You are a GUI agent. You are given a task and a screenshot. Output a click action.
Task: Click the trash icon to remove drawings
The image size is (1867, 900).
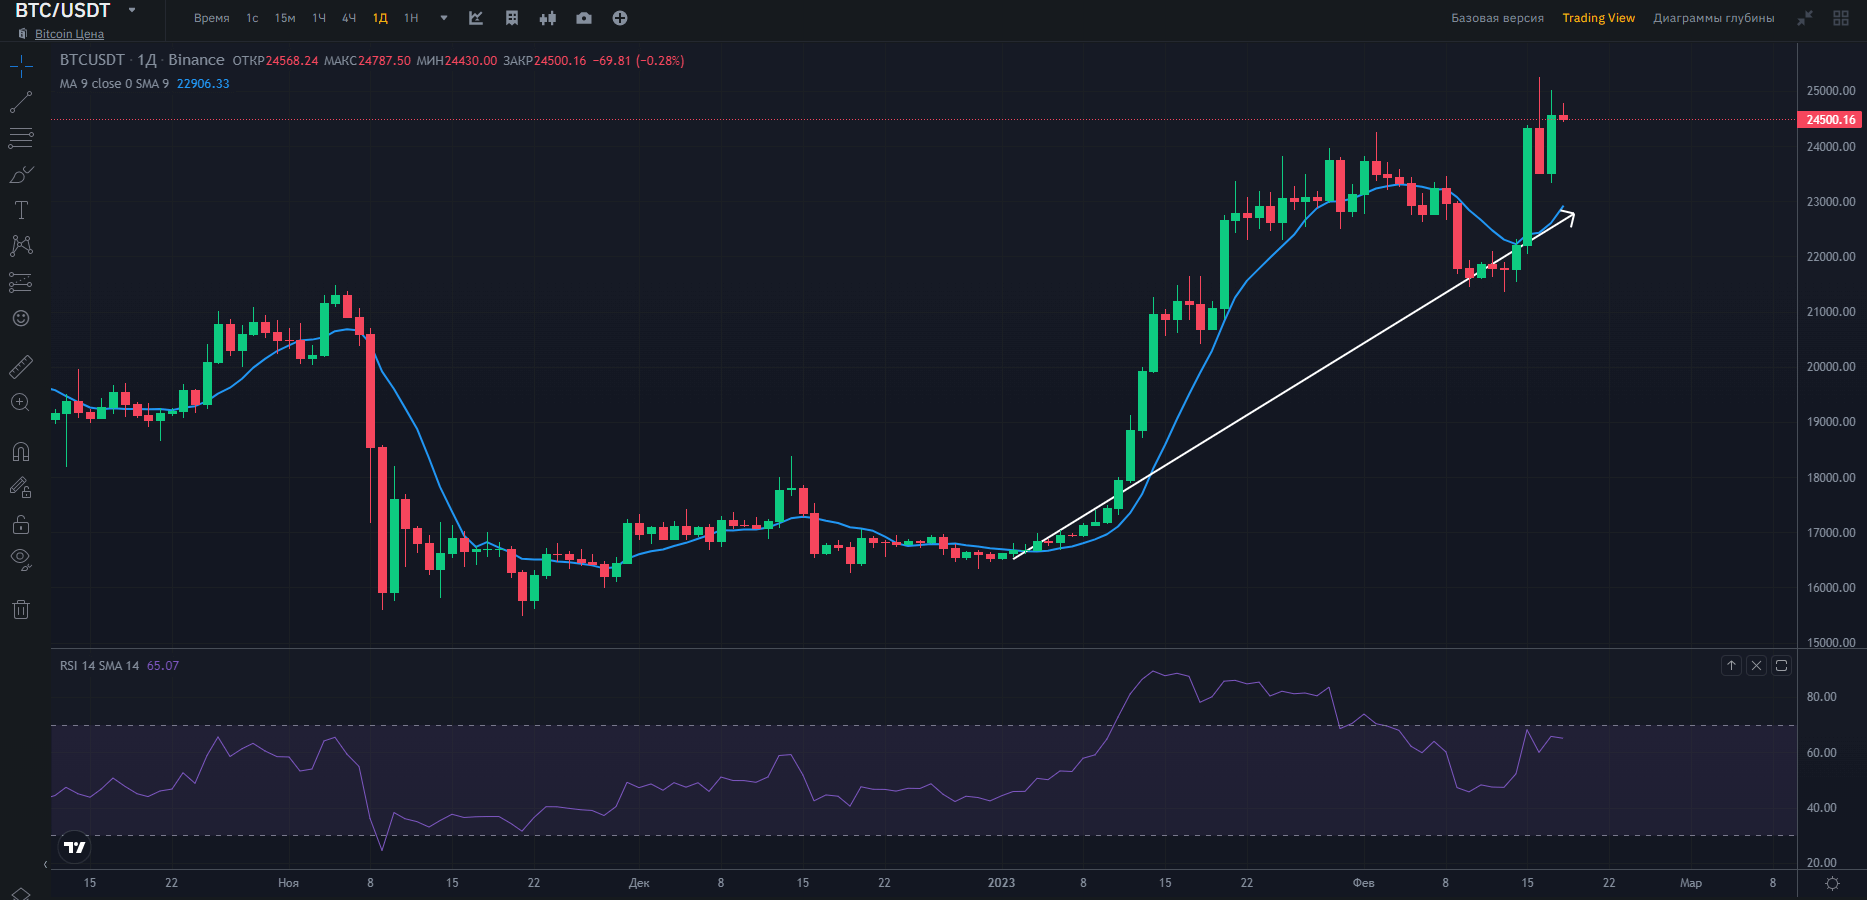click(x=21, y=609)
